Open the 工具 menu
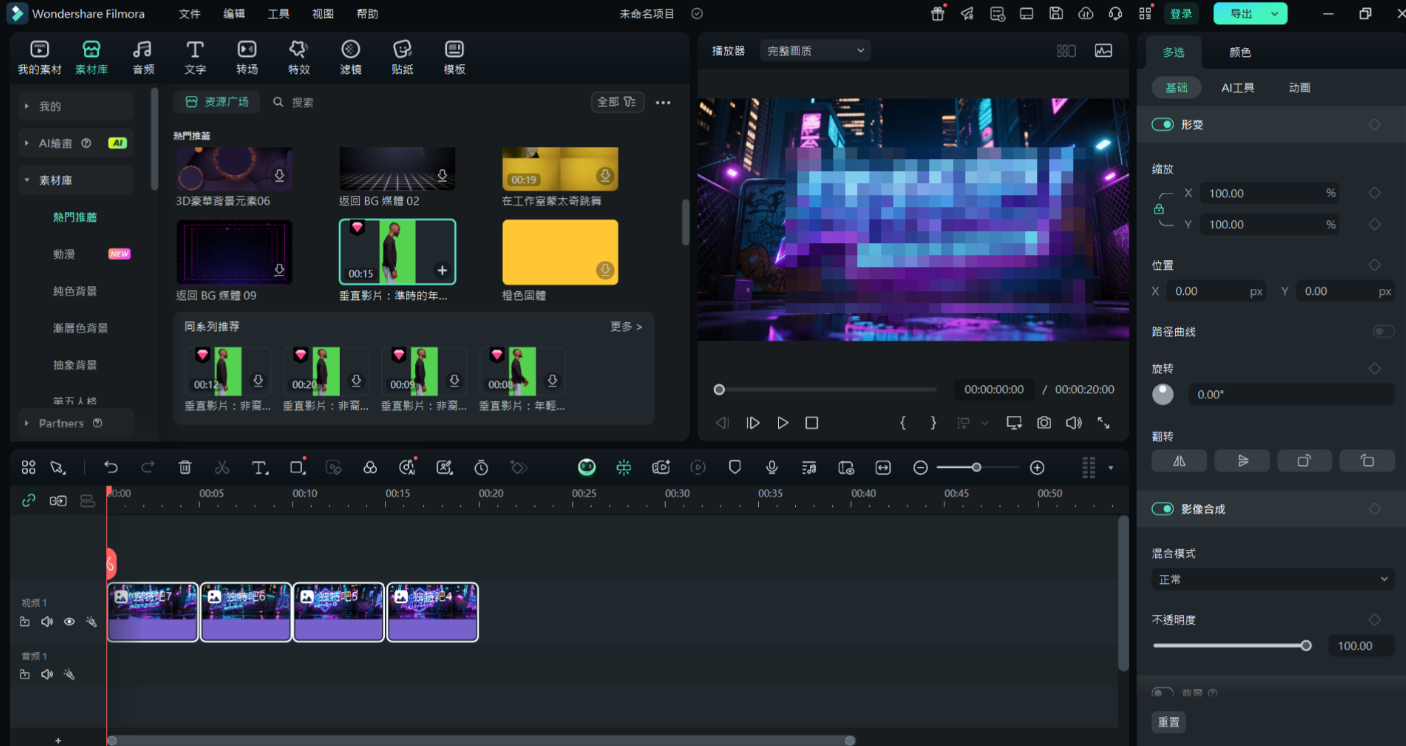 click(x=279, y=14)
